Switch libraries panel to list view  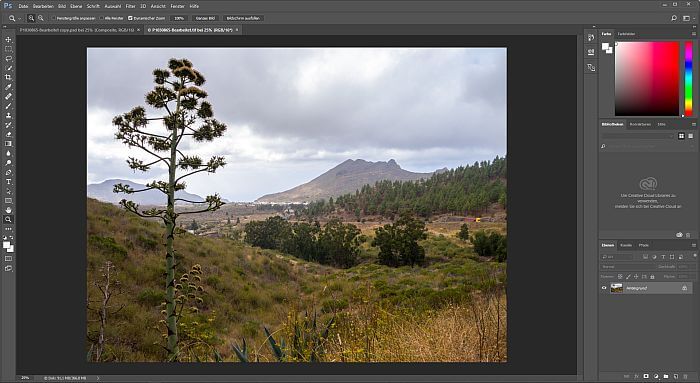click(690, 136)
